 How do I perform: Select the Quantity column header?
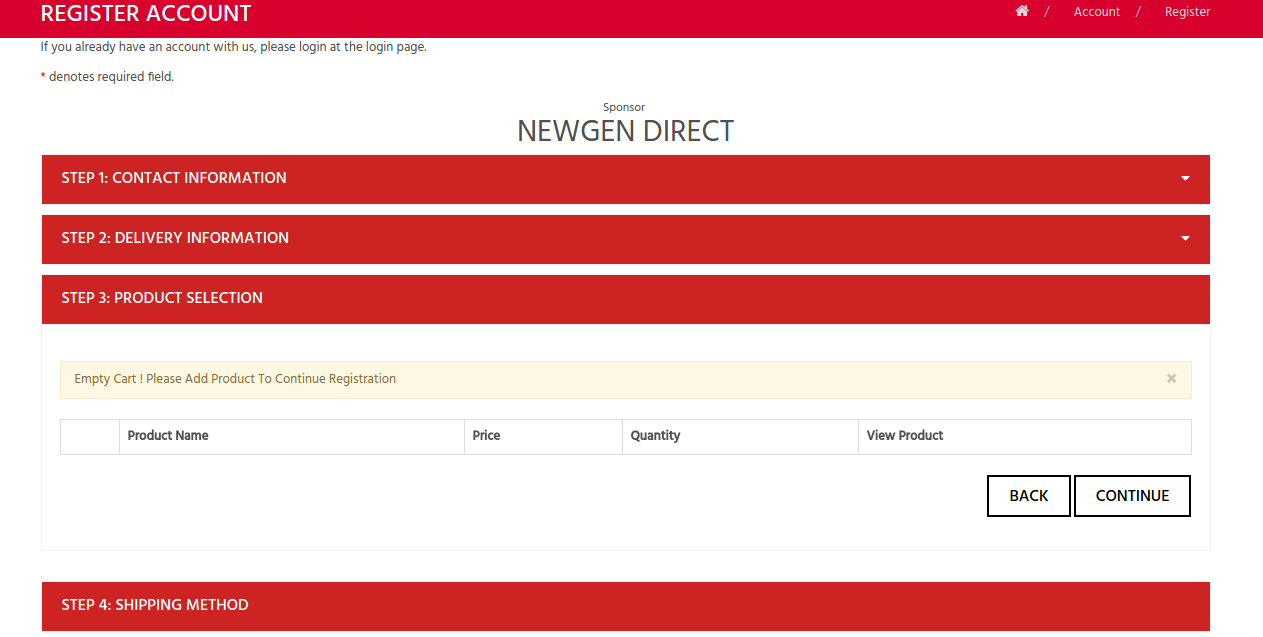(x=740, y=436)
